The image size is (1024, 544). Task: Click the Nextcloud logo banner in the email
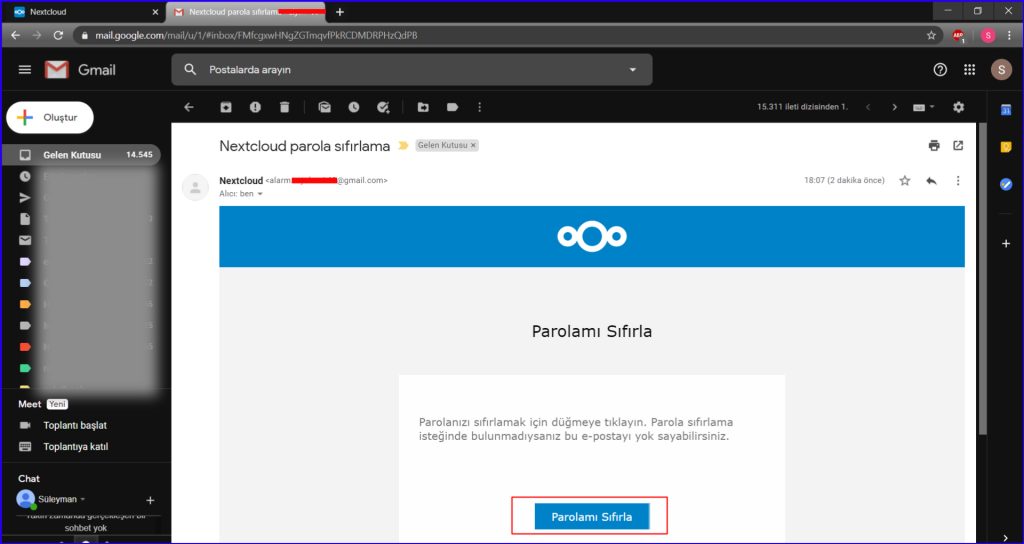coord(592,236)
